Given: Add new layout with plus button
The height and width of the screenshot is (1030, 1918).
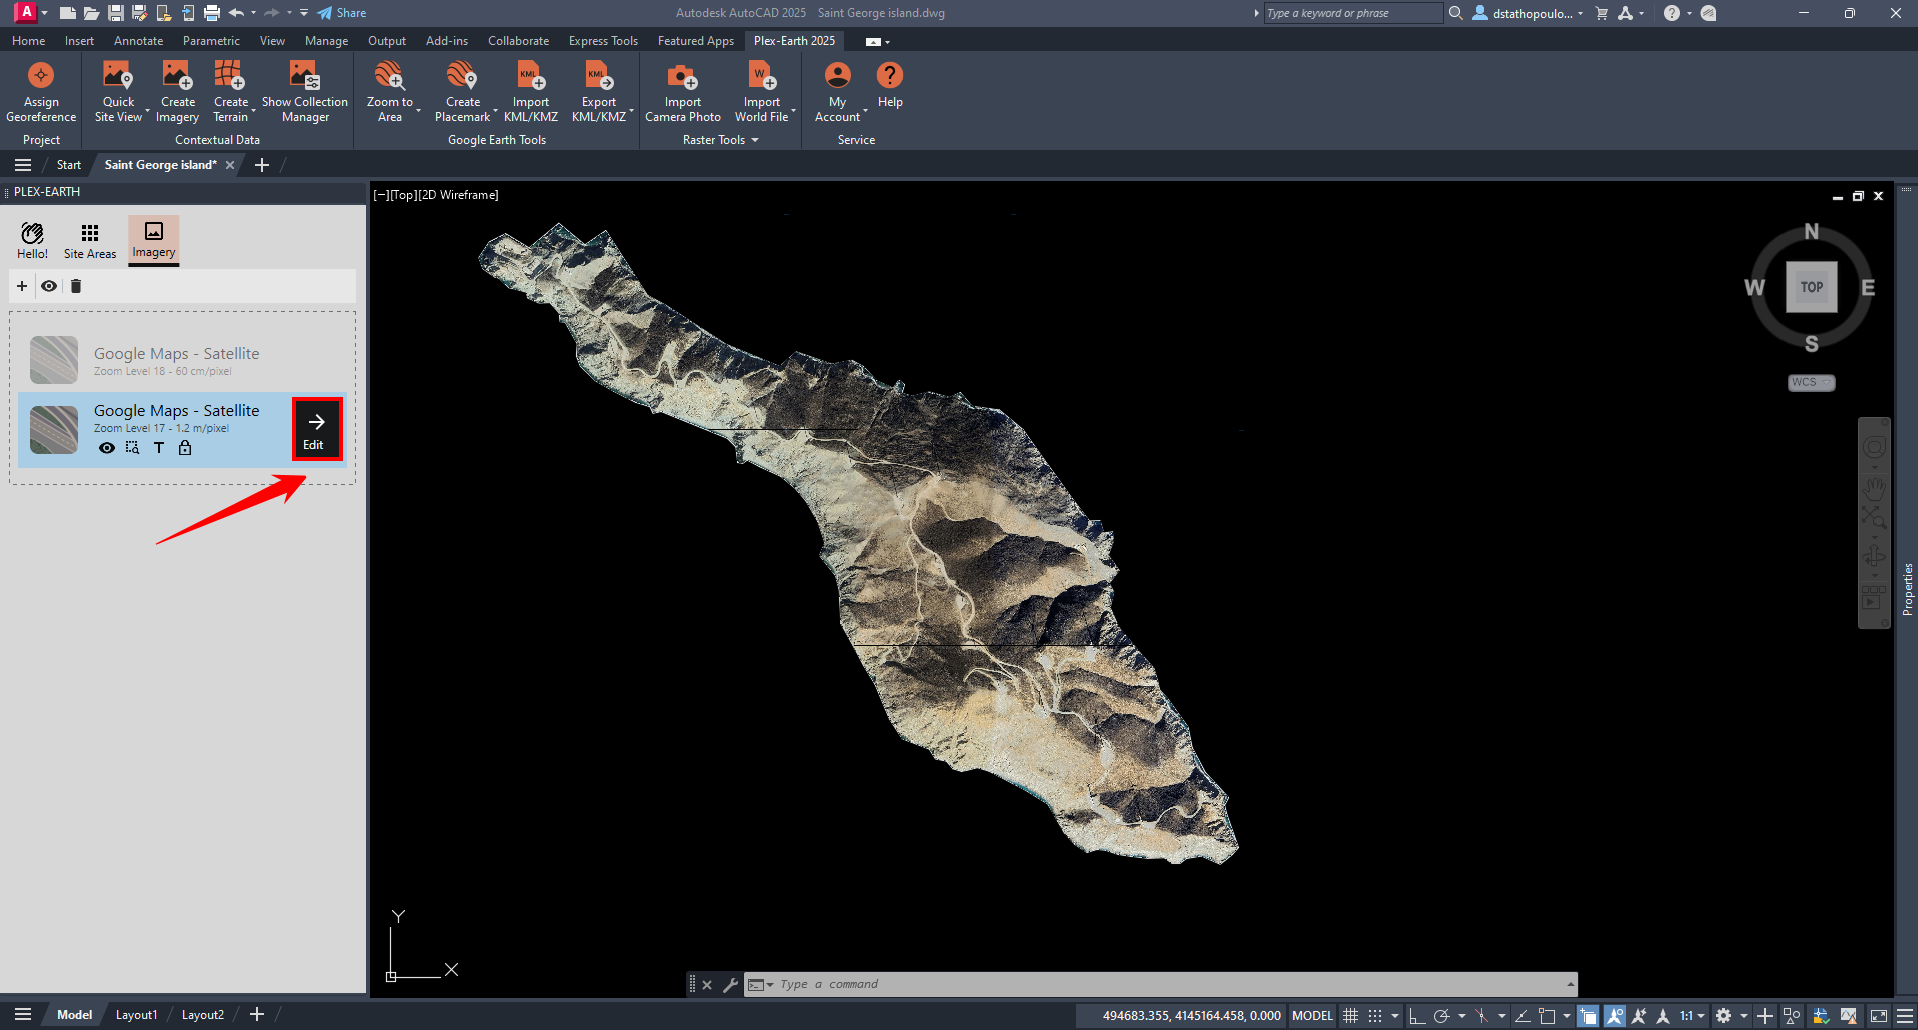Looking at the screenshot, I should coord(257,1015).
